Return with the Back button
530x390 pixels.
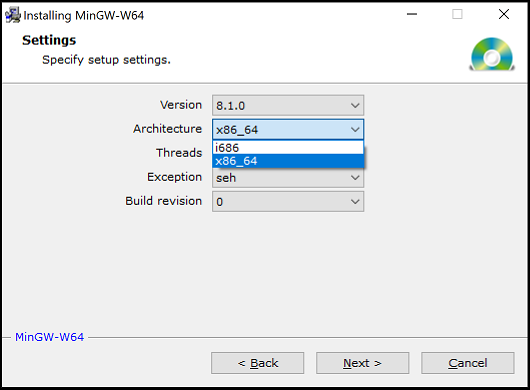tap(258, 363)
